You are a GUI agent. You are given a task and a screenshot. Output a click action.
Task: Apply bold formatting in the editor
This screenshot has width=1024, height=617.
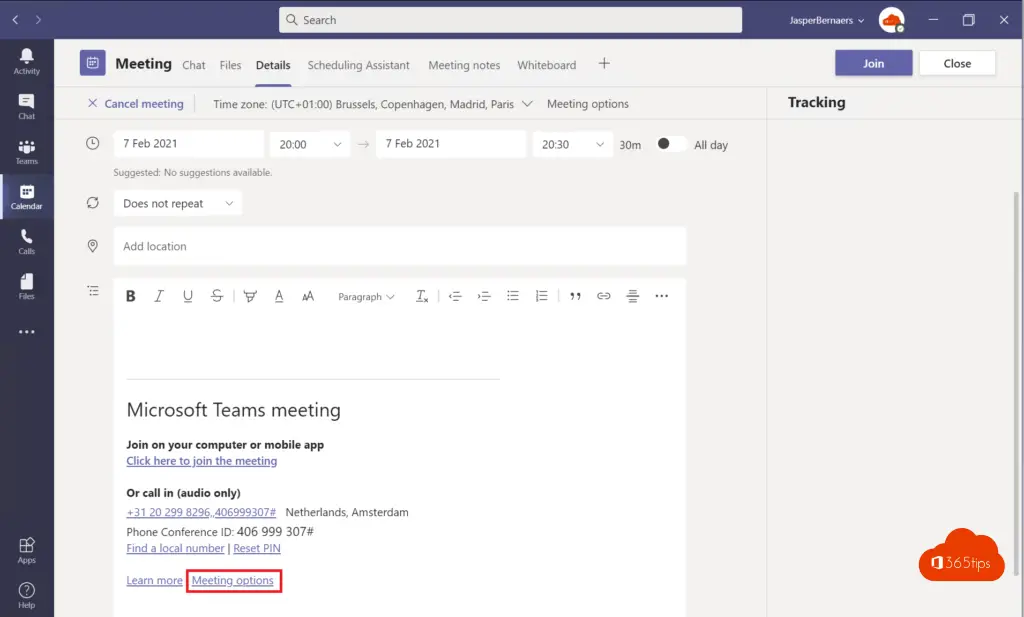tap(130, 296)
